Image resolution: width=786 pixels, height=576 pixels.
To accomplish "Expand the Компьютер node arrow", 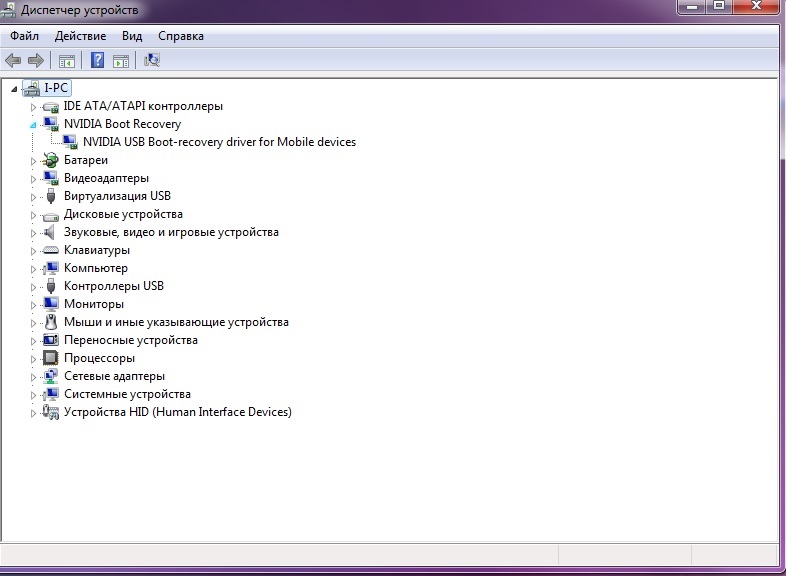I will (33, 269).
